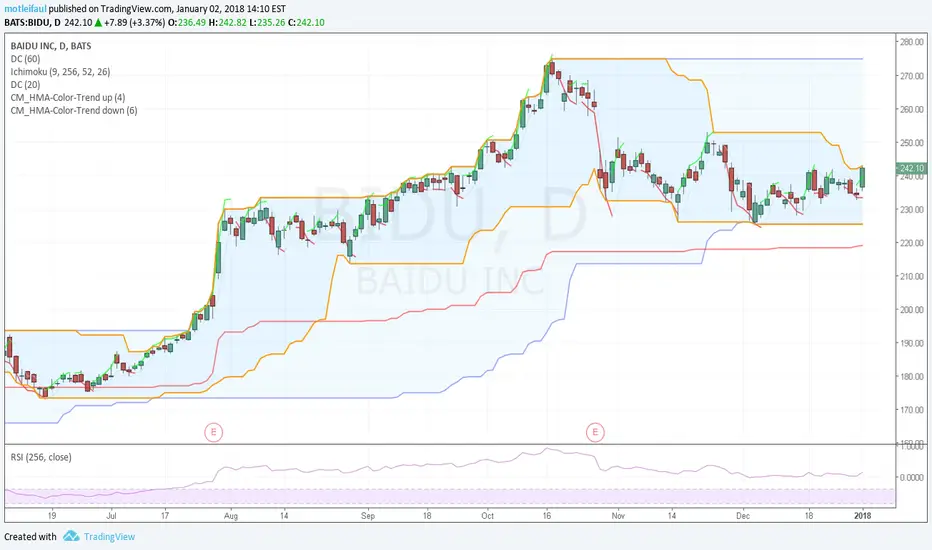Viewport: 932px width, 550px height.
Task: Click the TradingView cloud logo icon
Action: click(x=71, y=536)
